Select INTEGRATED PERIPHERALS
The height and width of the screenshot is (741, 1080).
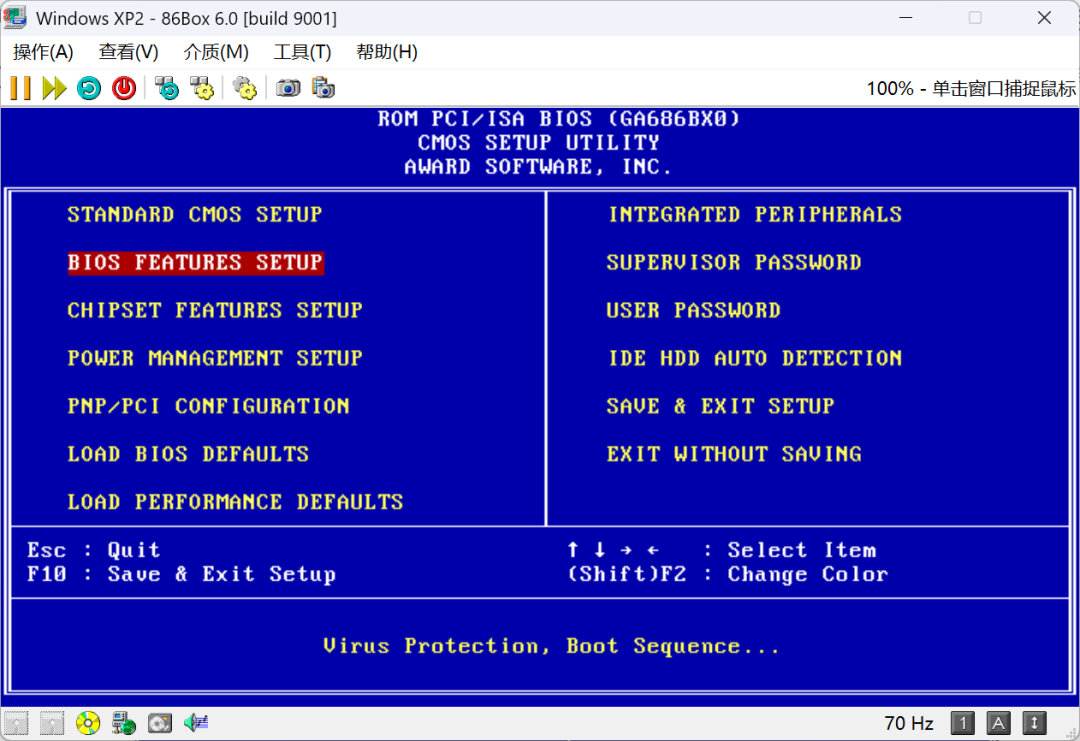click(755, 215)
